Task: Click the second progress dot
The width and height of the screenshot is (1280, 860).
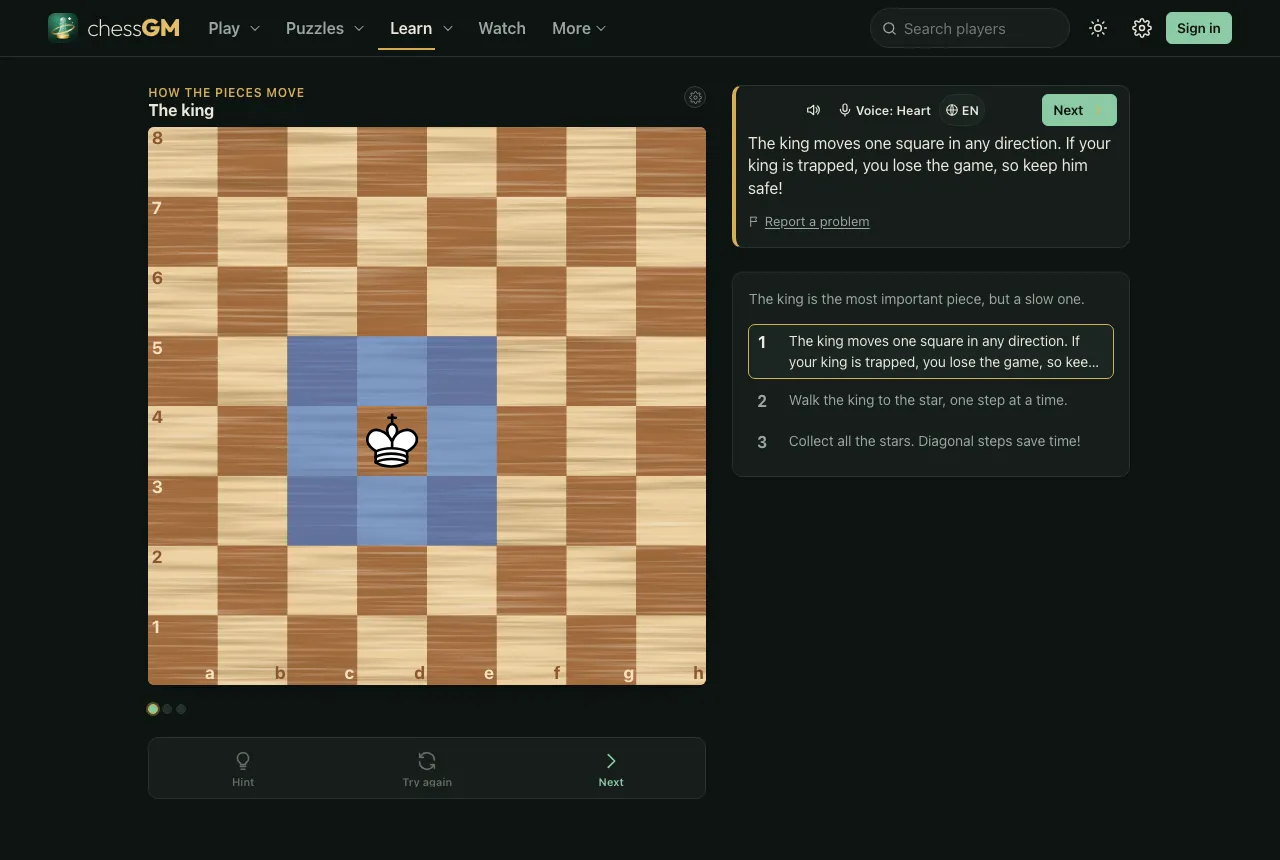Action: (x=167, y=709)
